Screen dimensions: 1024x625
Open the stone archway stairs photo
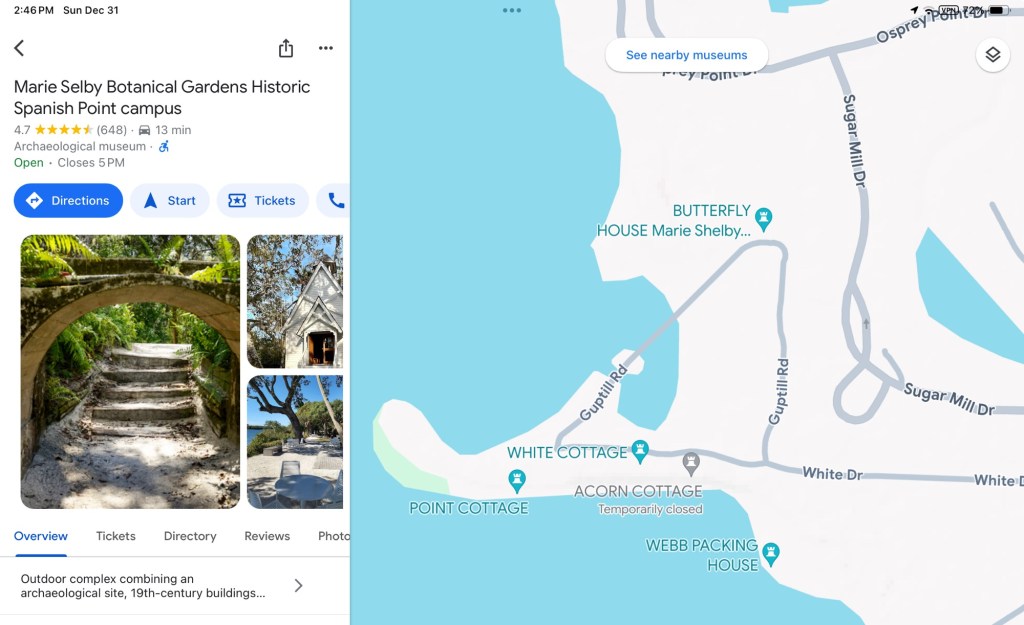tap(130, 372)
